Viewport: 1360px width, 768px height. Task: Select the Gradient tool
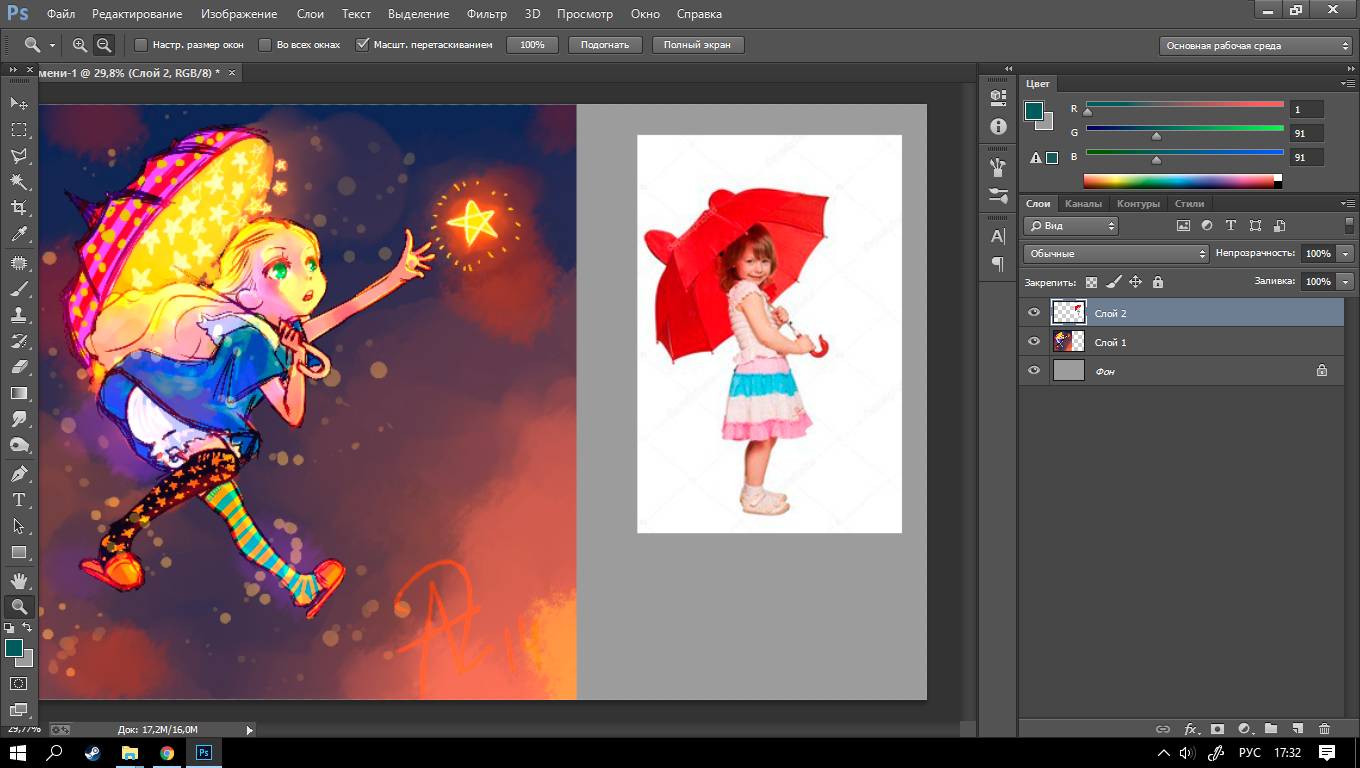tap(19, 392)
